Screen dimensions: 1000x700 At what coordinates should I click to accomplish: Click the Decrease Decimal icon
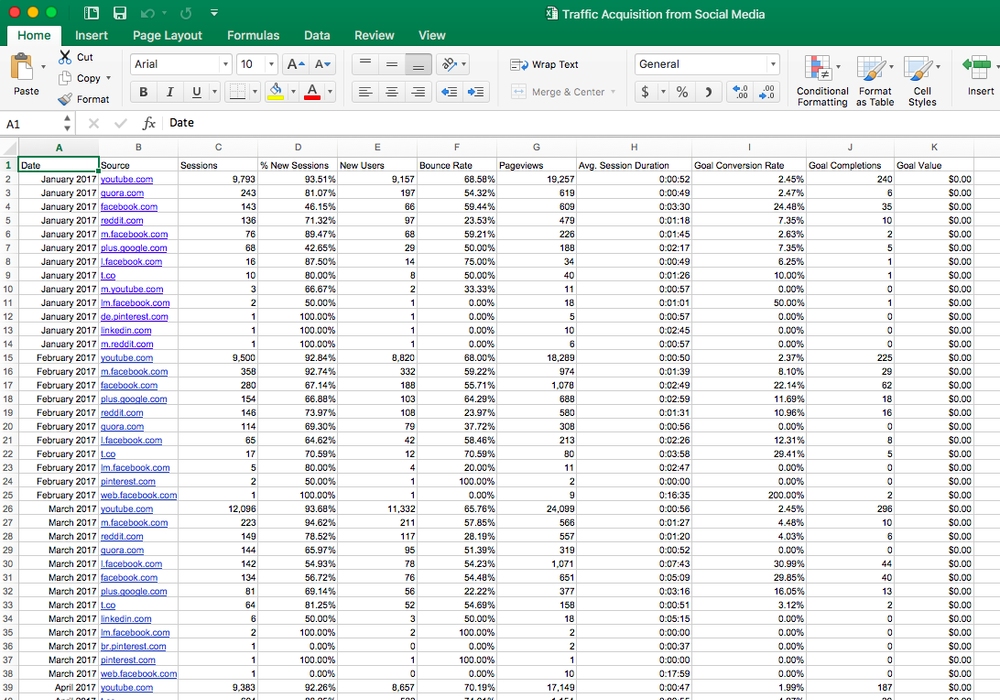767,92
